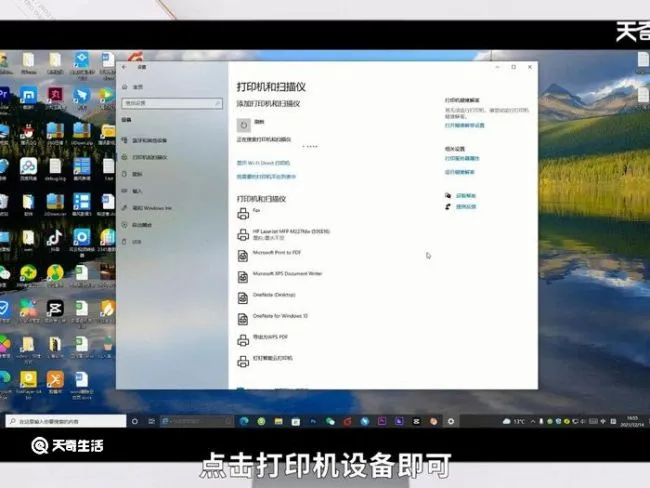Screen dimensions: 650x488
Task: Select the Fax printer entry
Action: [x=249, y=214]
